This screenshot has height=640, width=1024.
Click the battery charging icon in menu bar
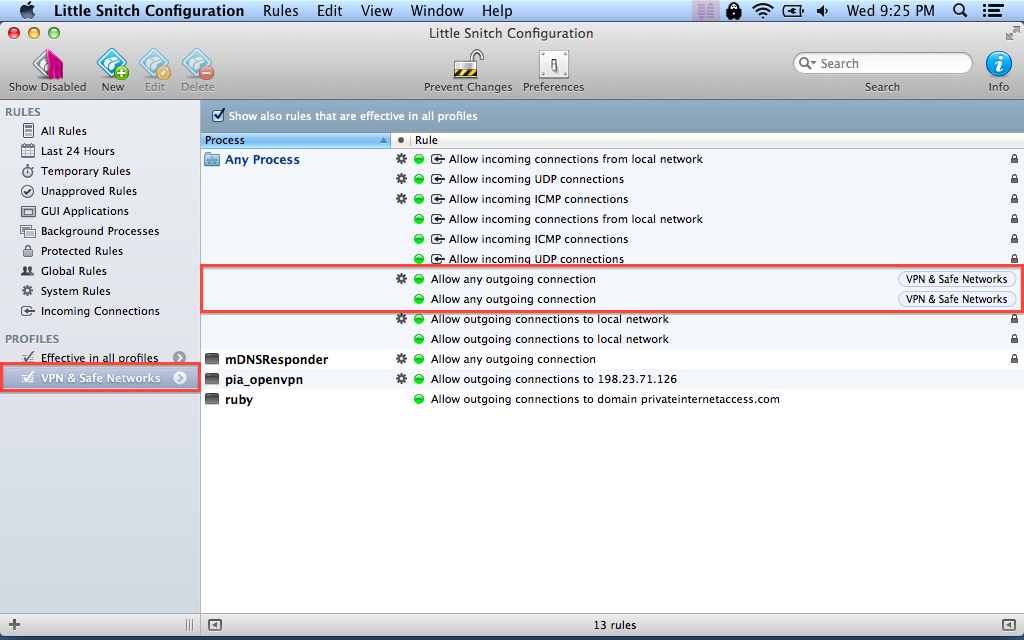(x=793, y=10)
